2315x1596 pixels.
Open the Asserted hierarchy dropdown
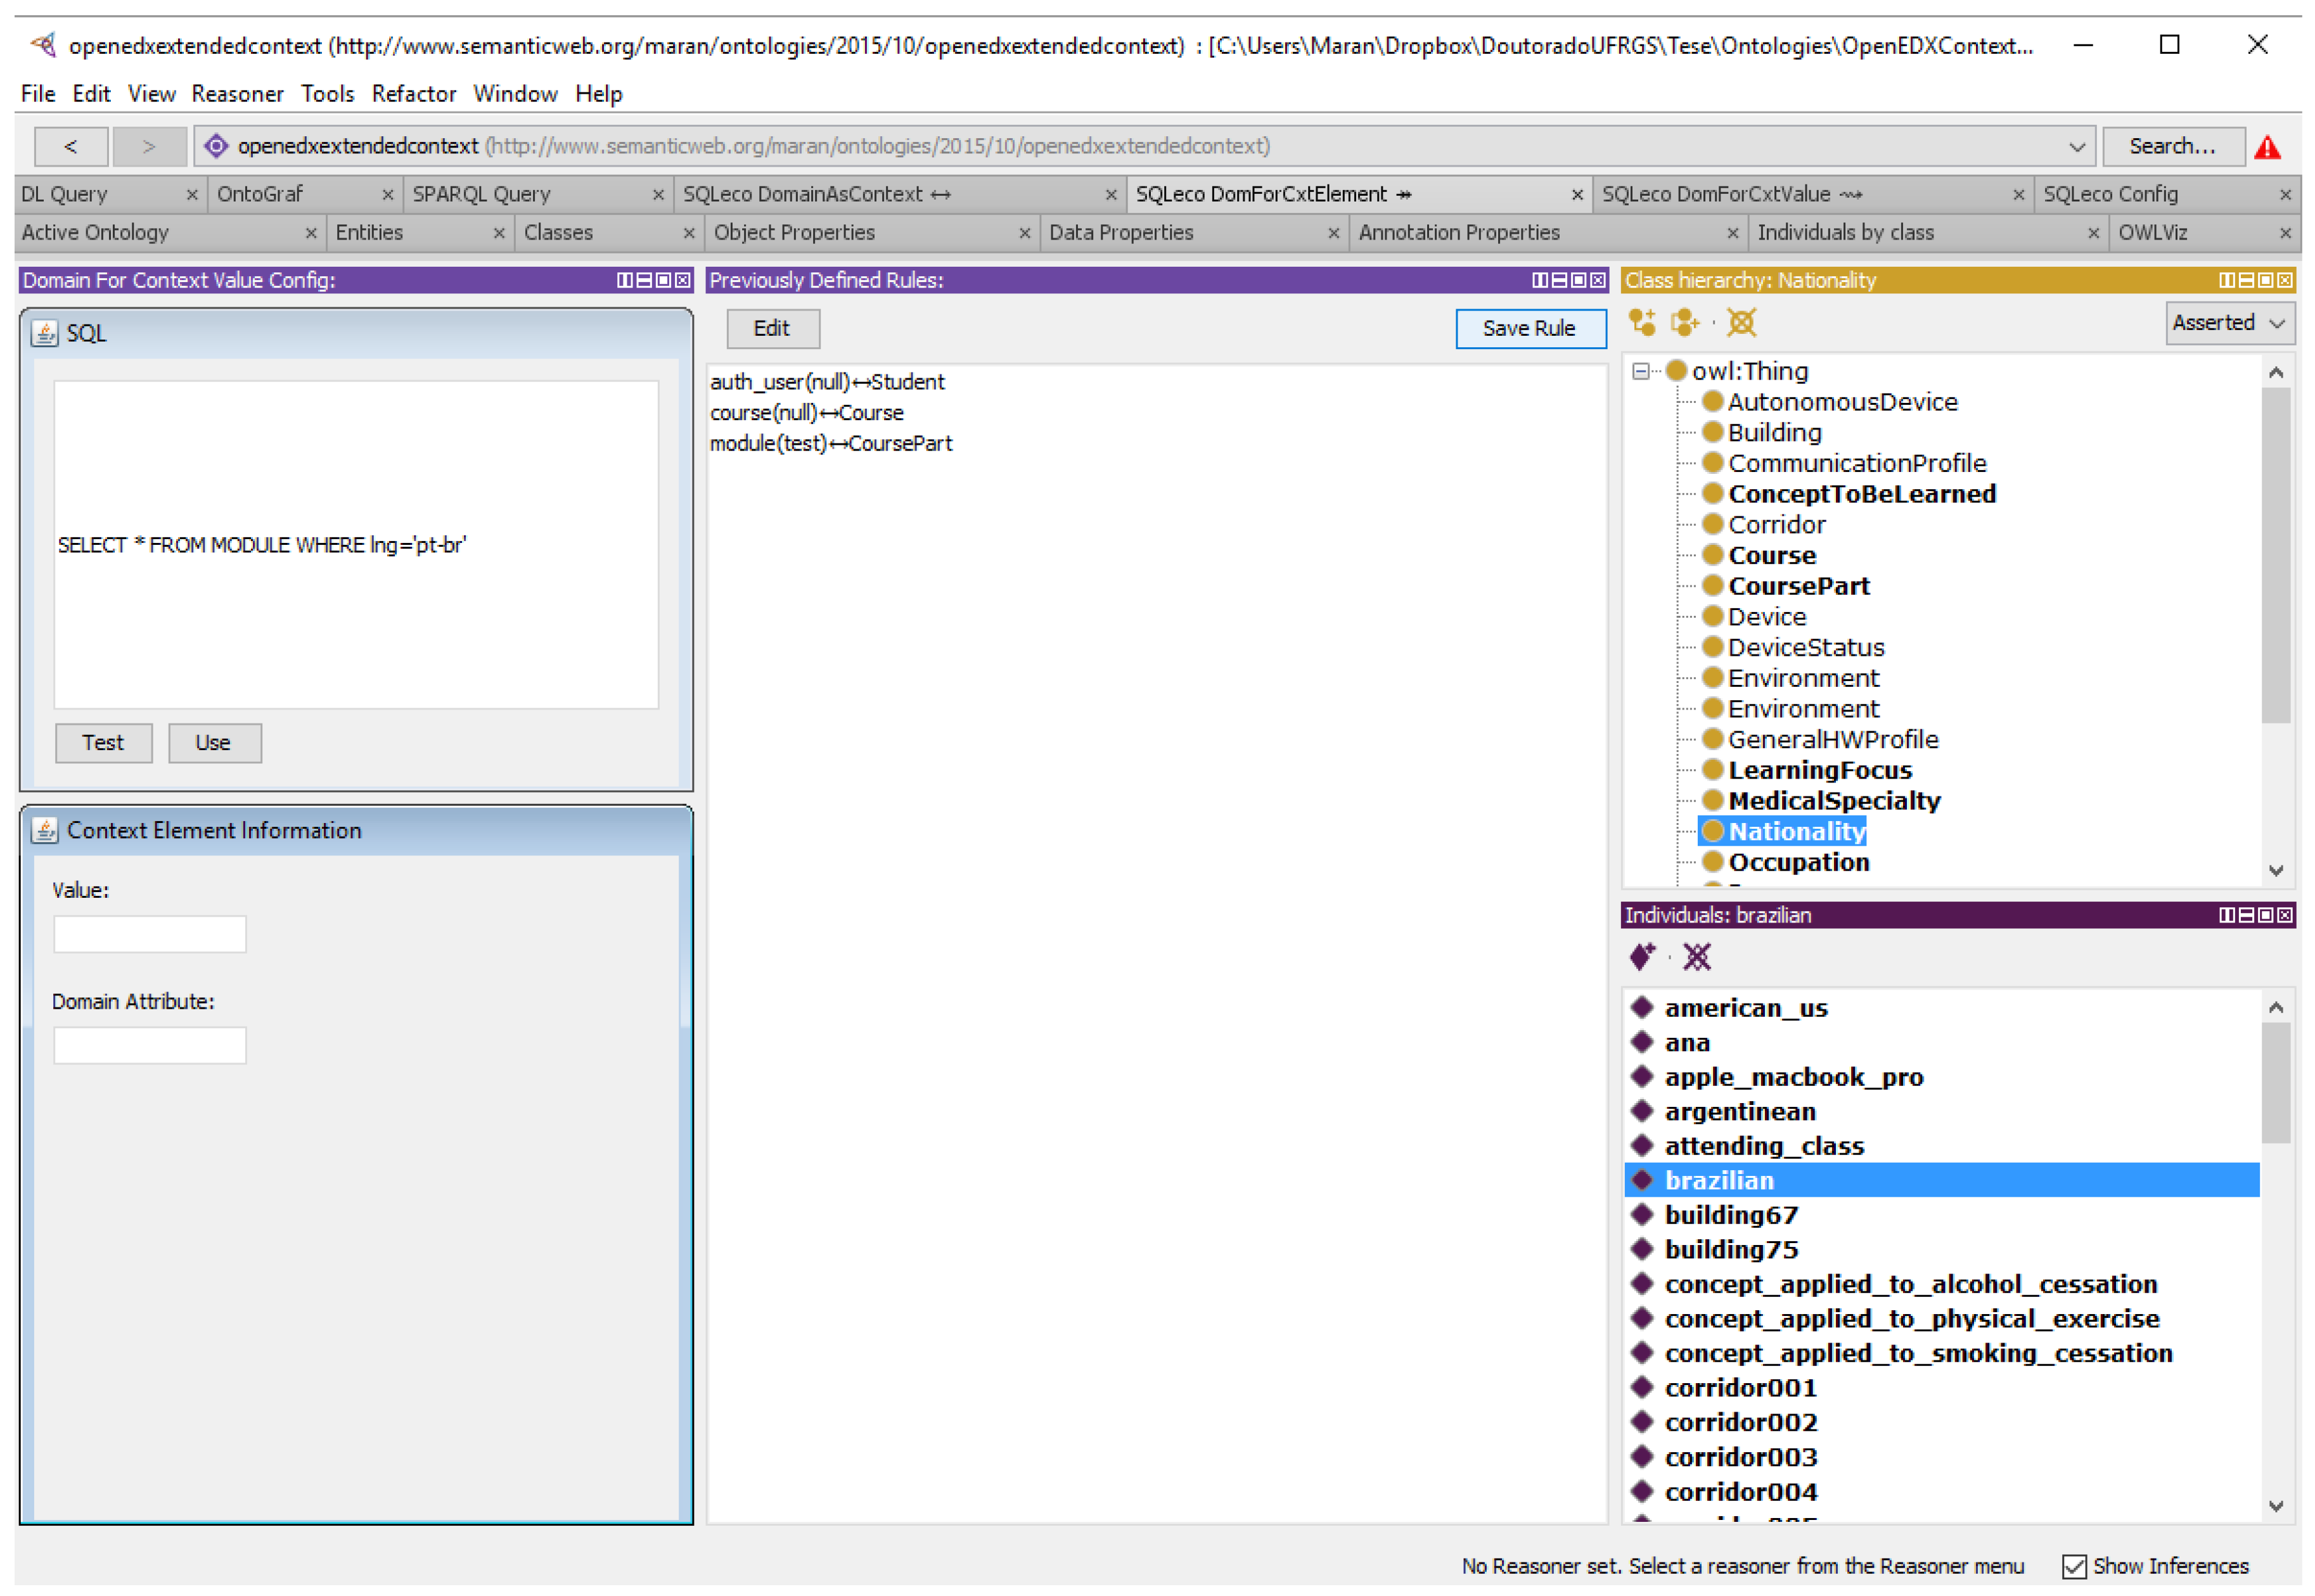tap(2229, 323)
